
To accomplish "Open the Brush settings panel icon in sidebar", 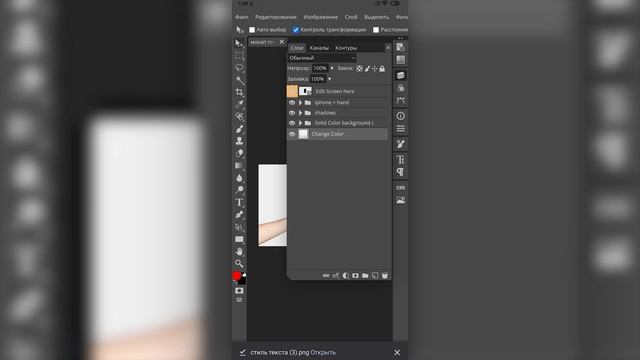I will 400,144.
